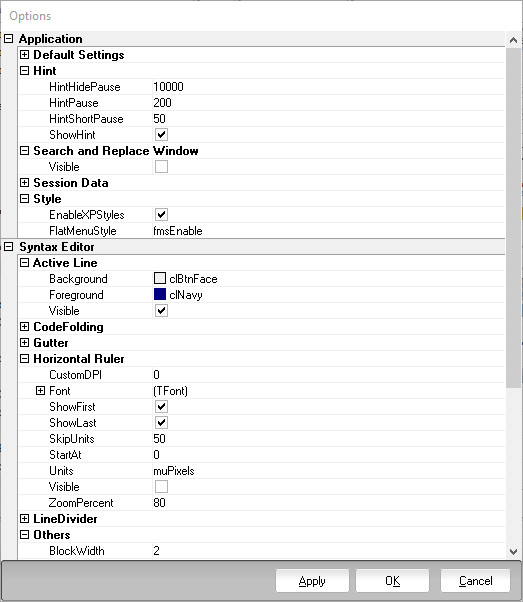Enable Horizontal Ruler Visible checkbox
This screenshot has width=523, height=602.
coord(161,487)
